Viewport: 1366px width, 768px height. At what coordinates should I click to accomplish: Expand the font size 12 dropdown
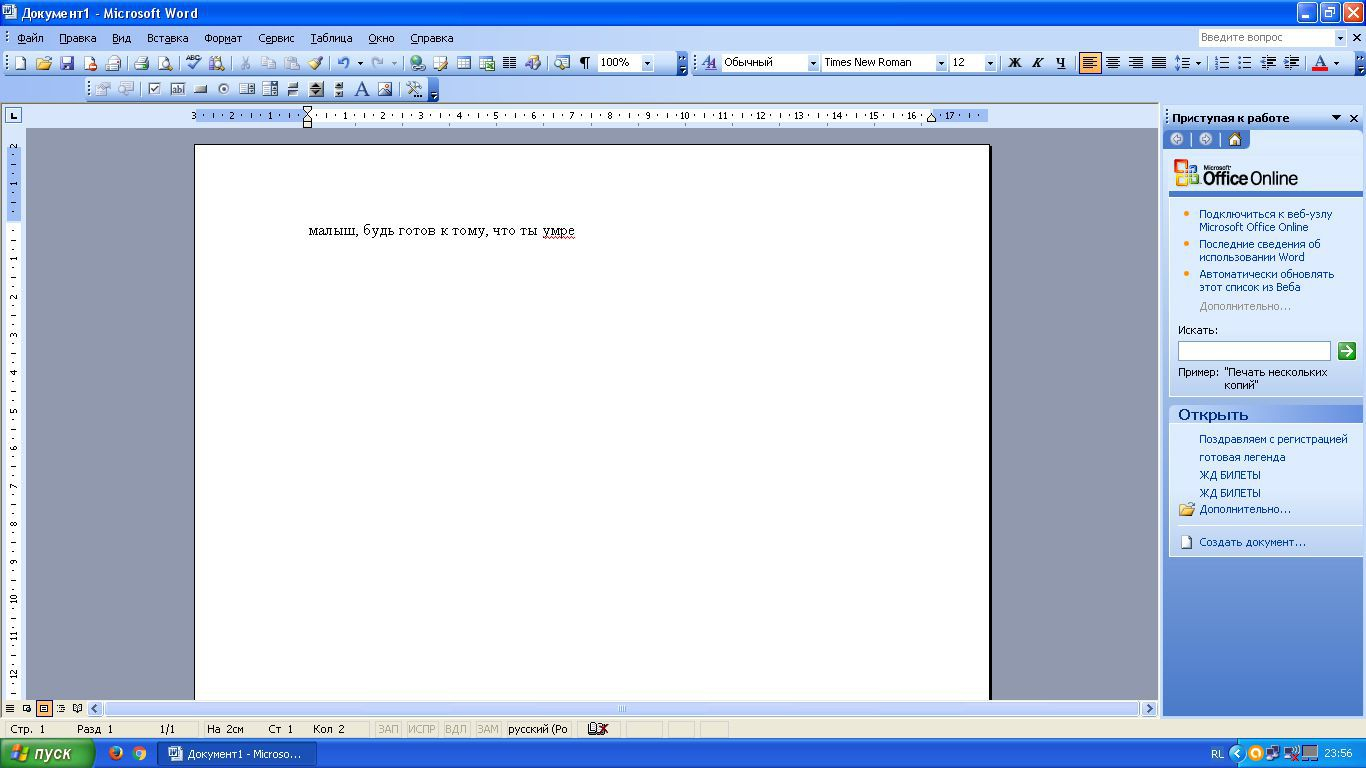click(x=990, y=63)
